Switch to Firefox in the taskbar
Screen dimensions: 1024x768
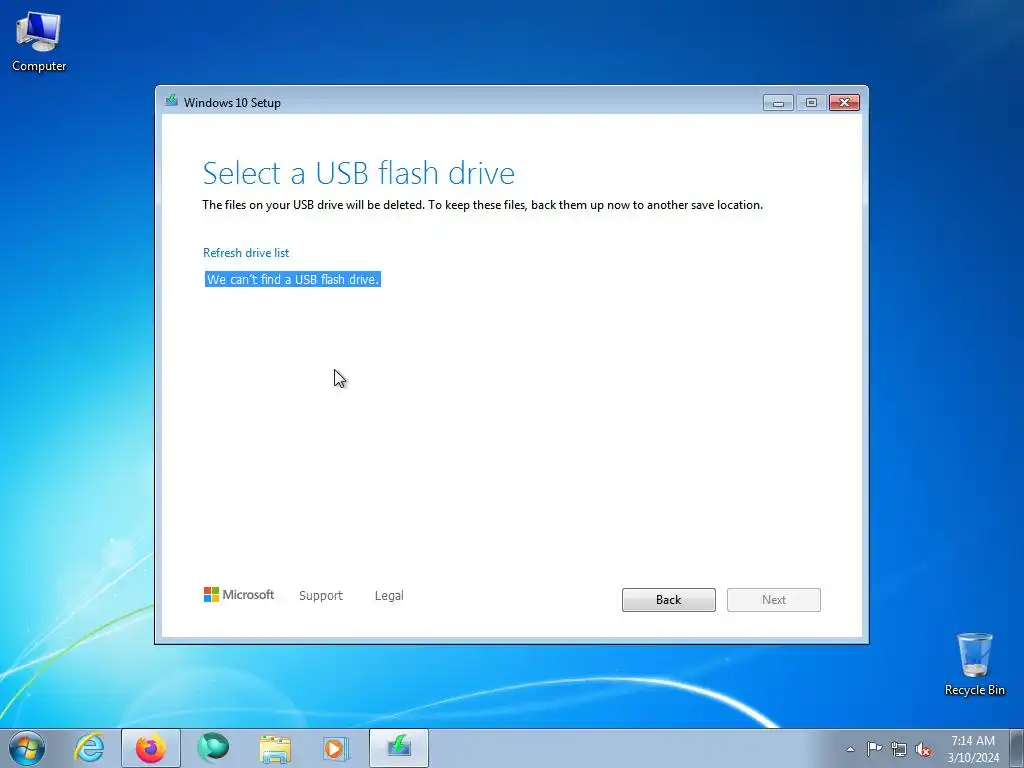[x=151, y=748]
